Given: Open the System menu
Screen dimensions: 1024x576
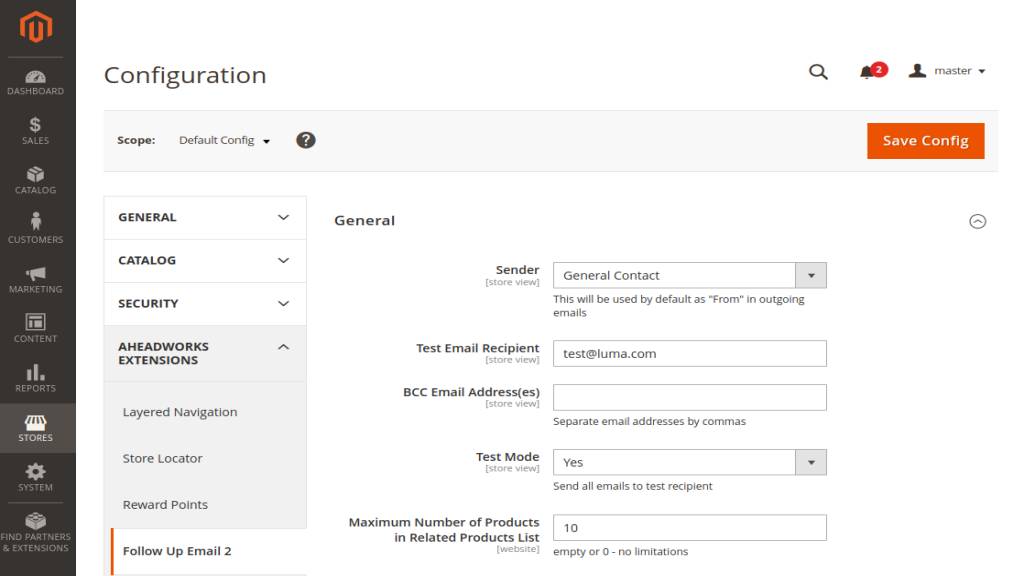Looking at the screenshot, I should (x=36, y=477).
